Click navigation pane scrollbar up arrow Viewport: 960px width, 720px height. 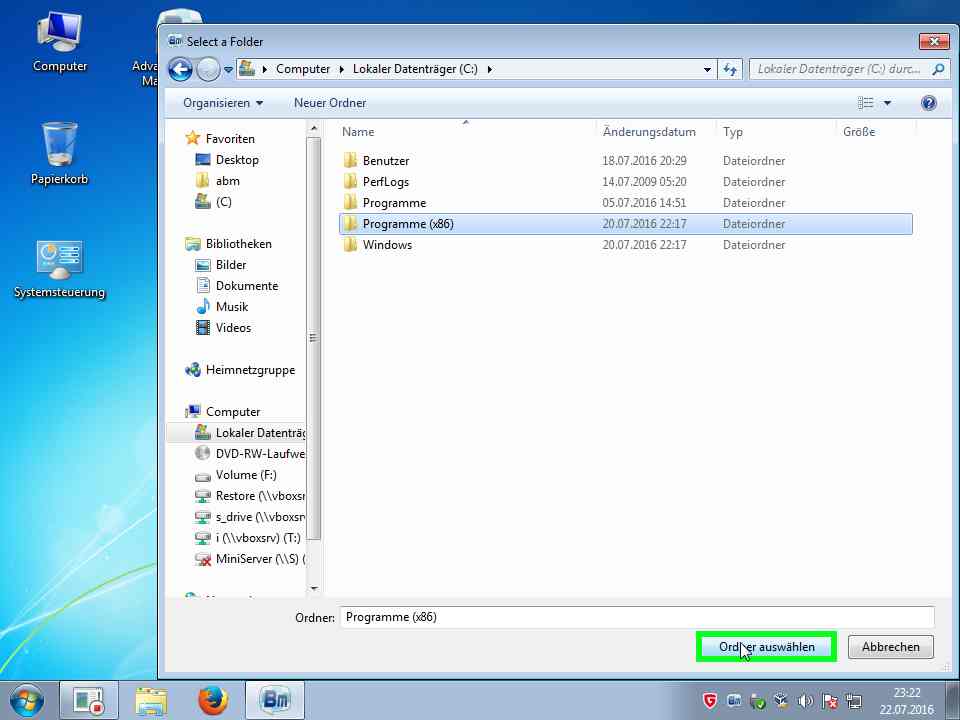[313, 129]
